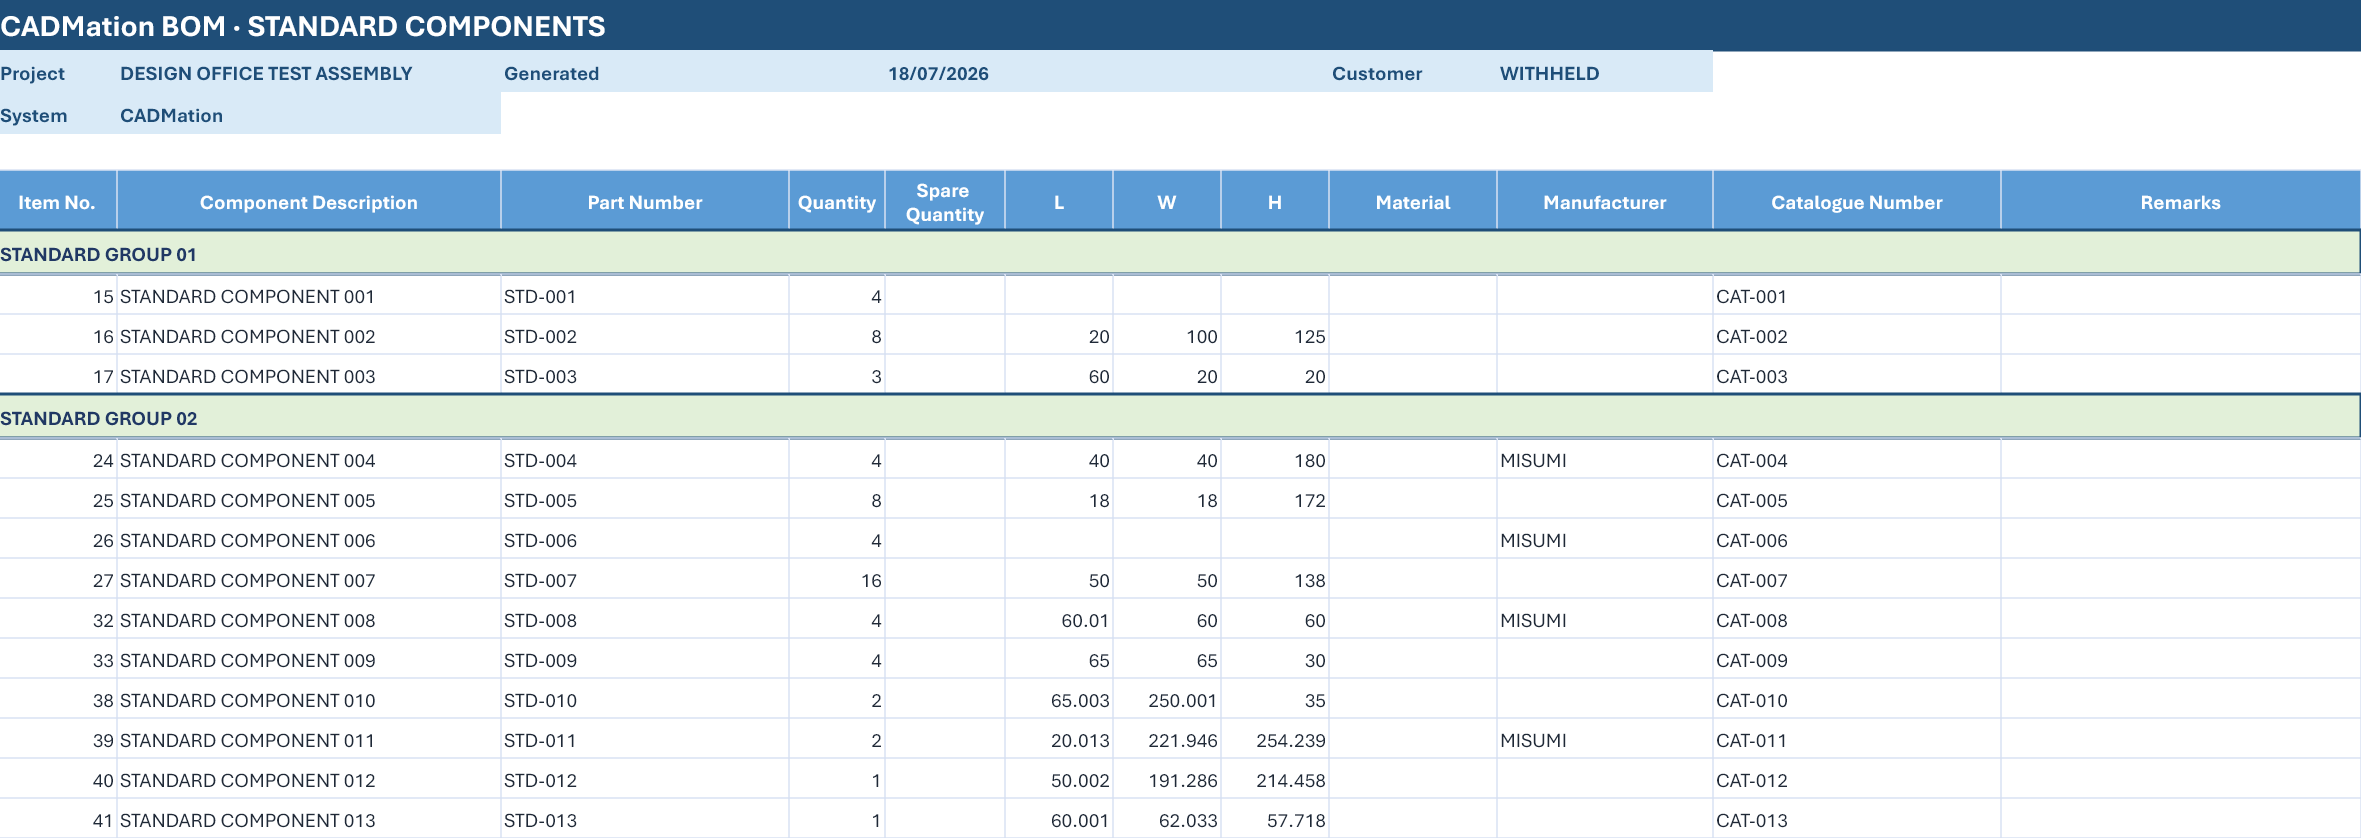This screenshot has width=2361, height=838.
Task: Click the 'Customer' label
Action: tap(1377, 73)
